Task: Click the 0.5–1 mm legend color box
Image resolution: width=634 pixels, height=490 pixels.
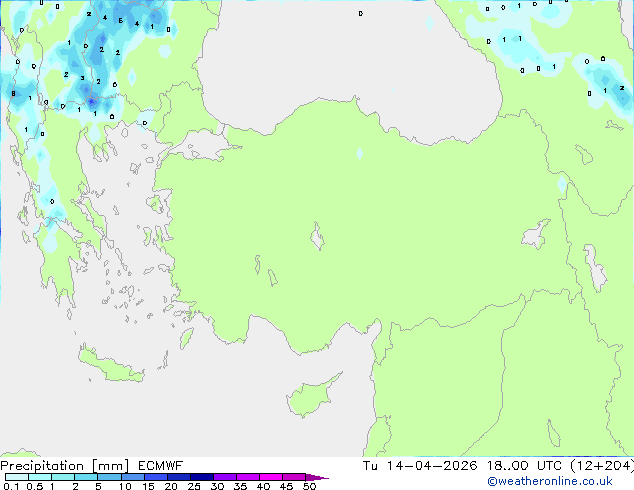Action: coord(40,477)
